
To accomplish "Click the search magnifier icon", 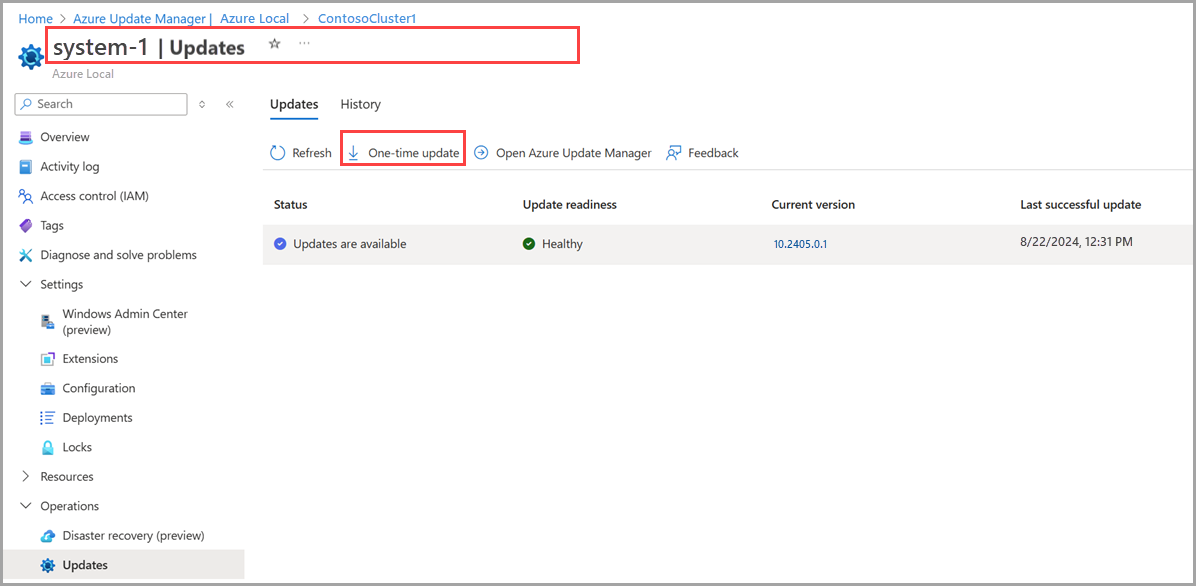I will (26, 104).
